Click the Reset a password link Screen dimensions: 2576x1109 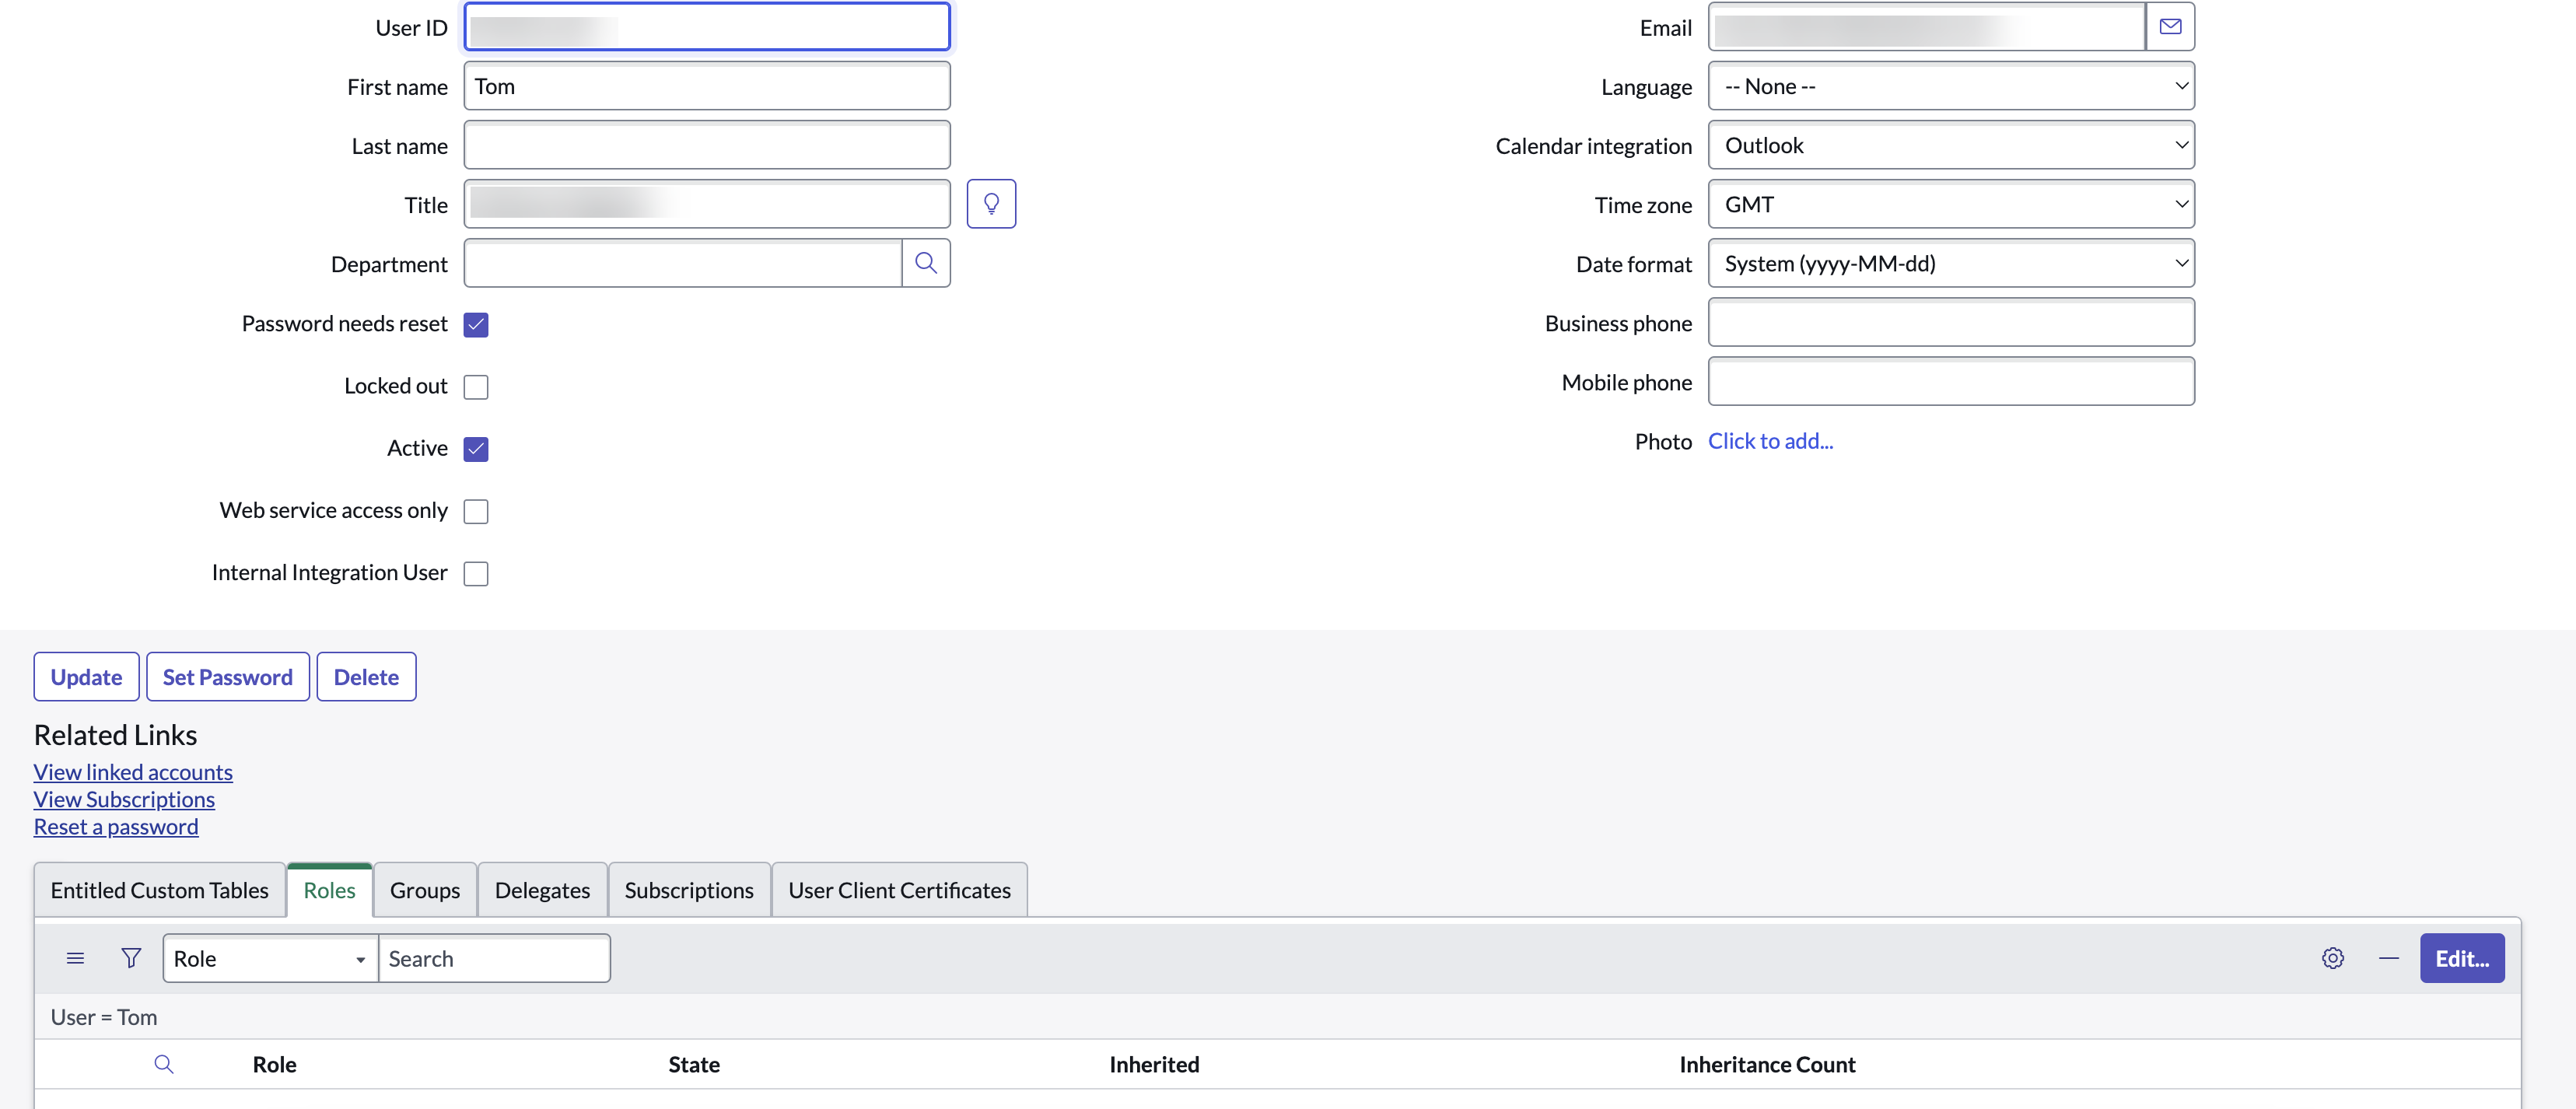[115, 827]
